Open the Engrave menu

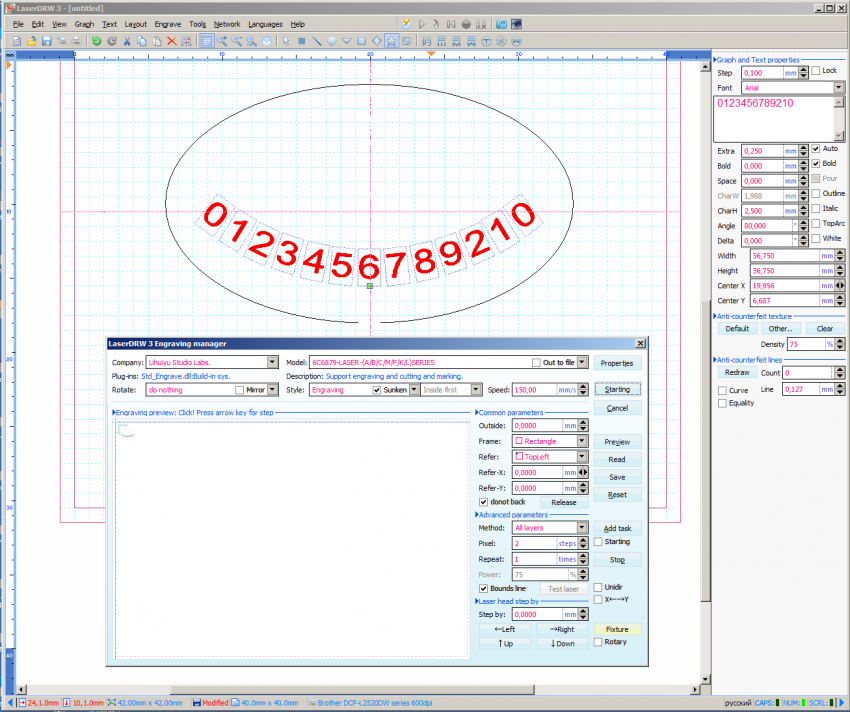(167, 23)
